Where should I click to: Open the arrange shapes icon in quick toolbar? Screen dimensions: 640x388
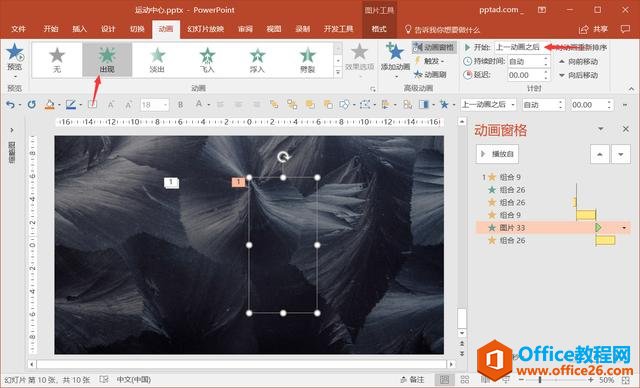point(385,105)
